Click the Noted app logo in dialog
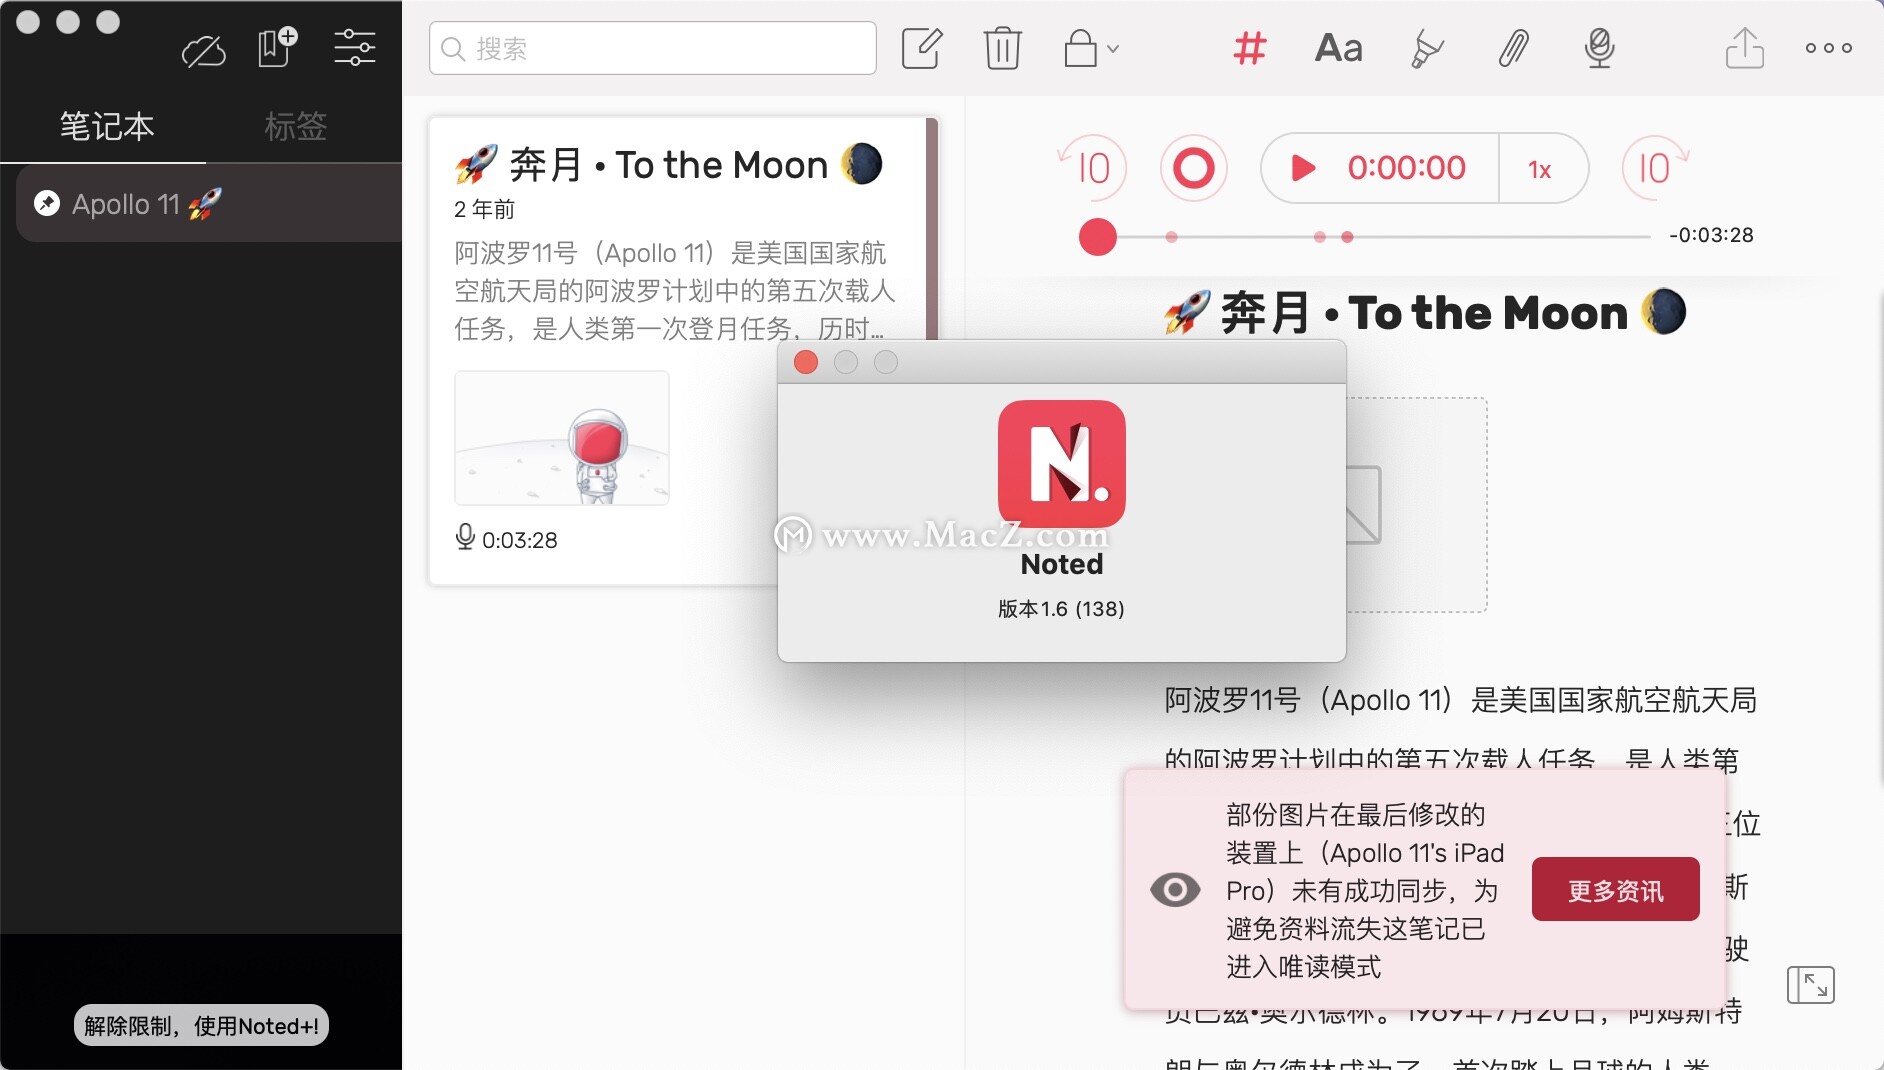This screenshot has width=1884, height=1070. pos(1062,464)
